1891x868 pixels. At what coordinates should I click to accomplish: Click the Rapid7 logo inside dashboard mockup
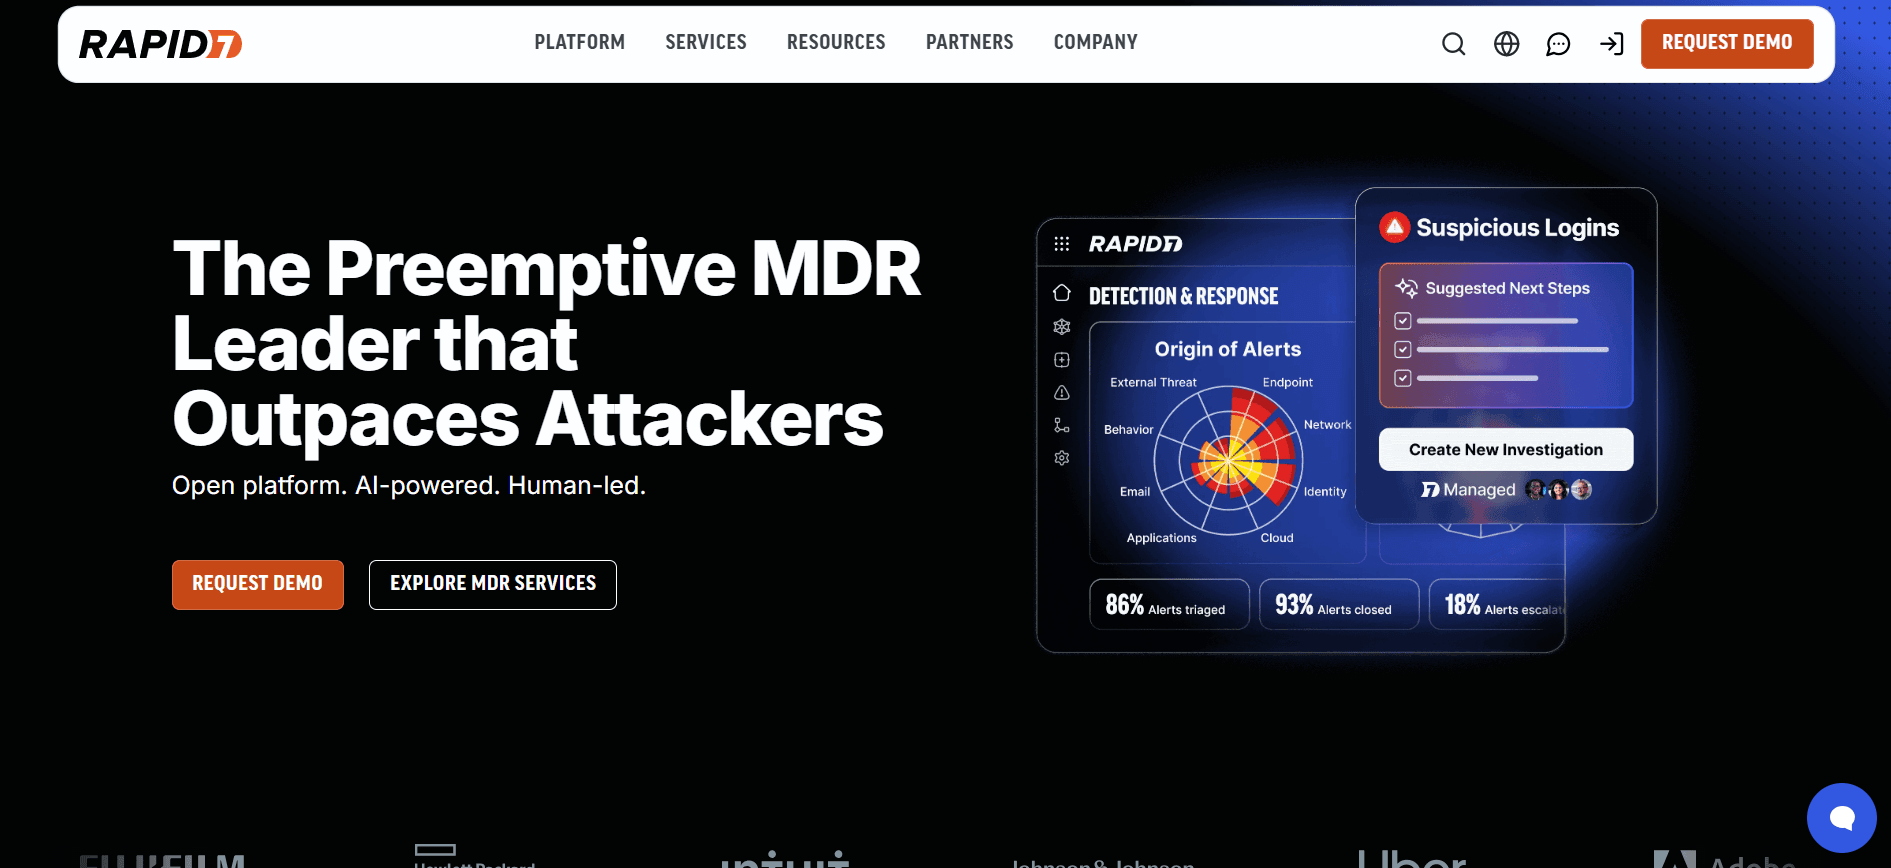1135,244
